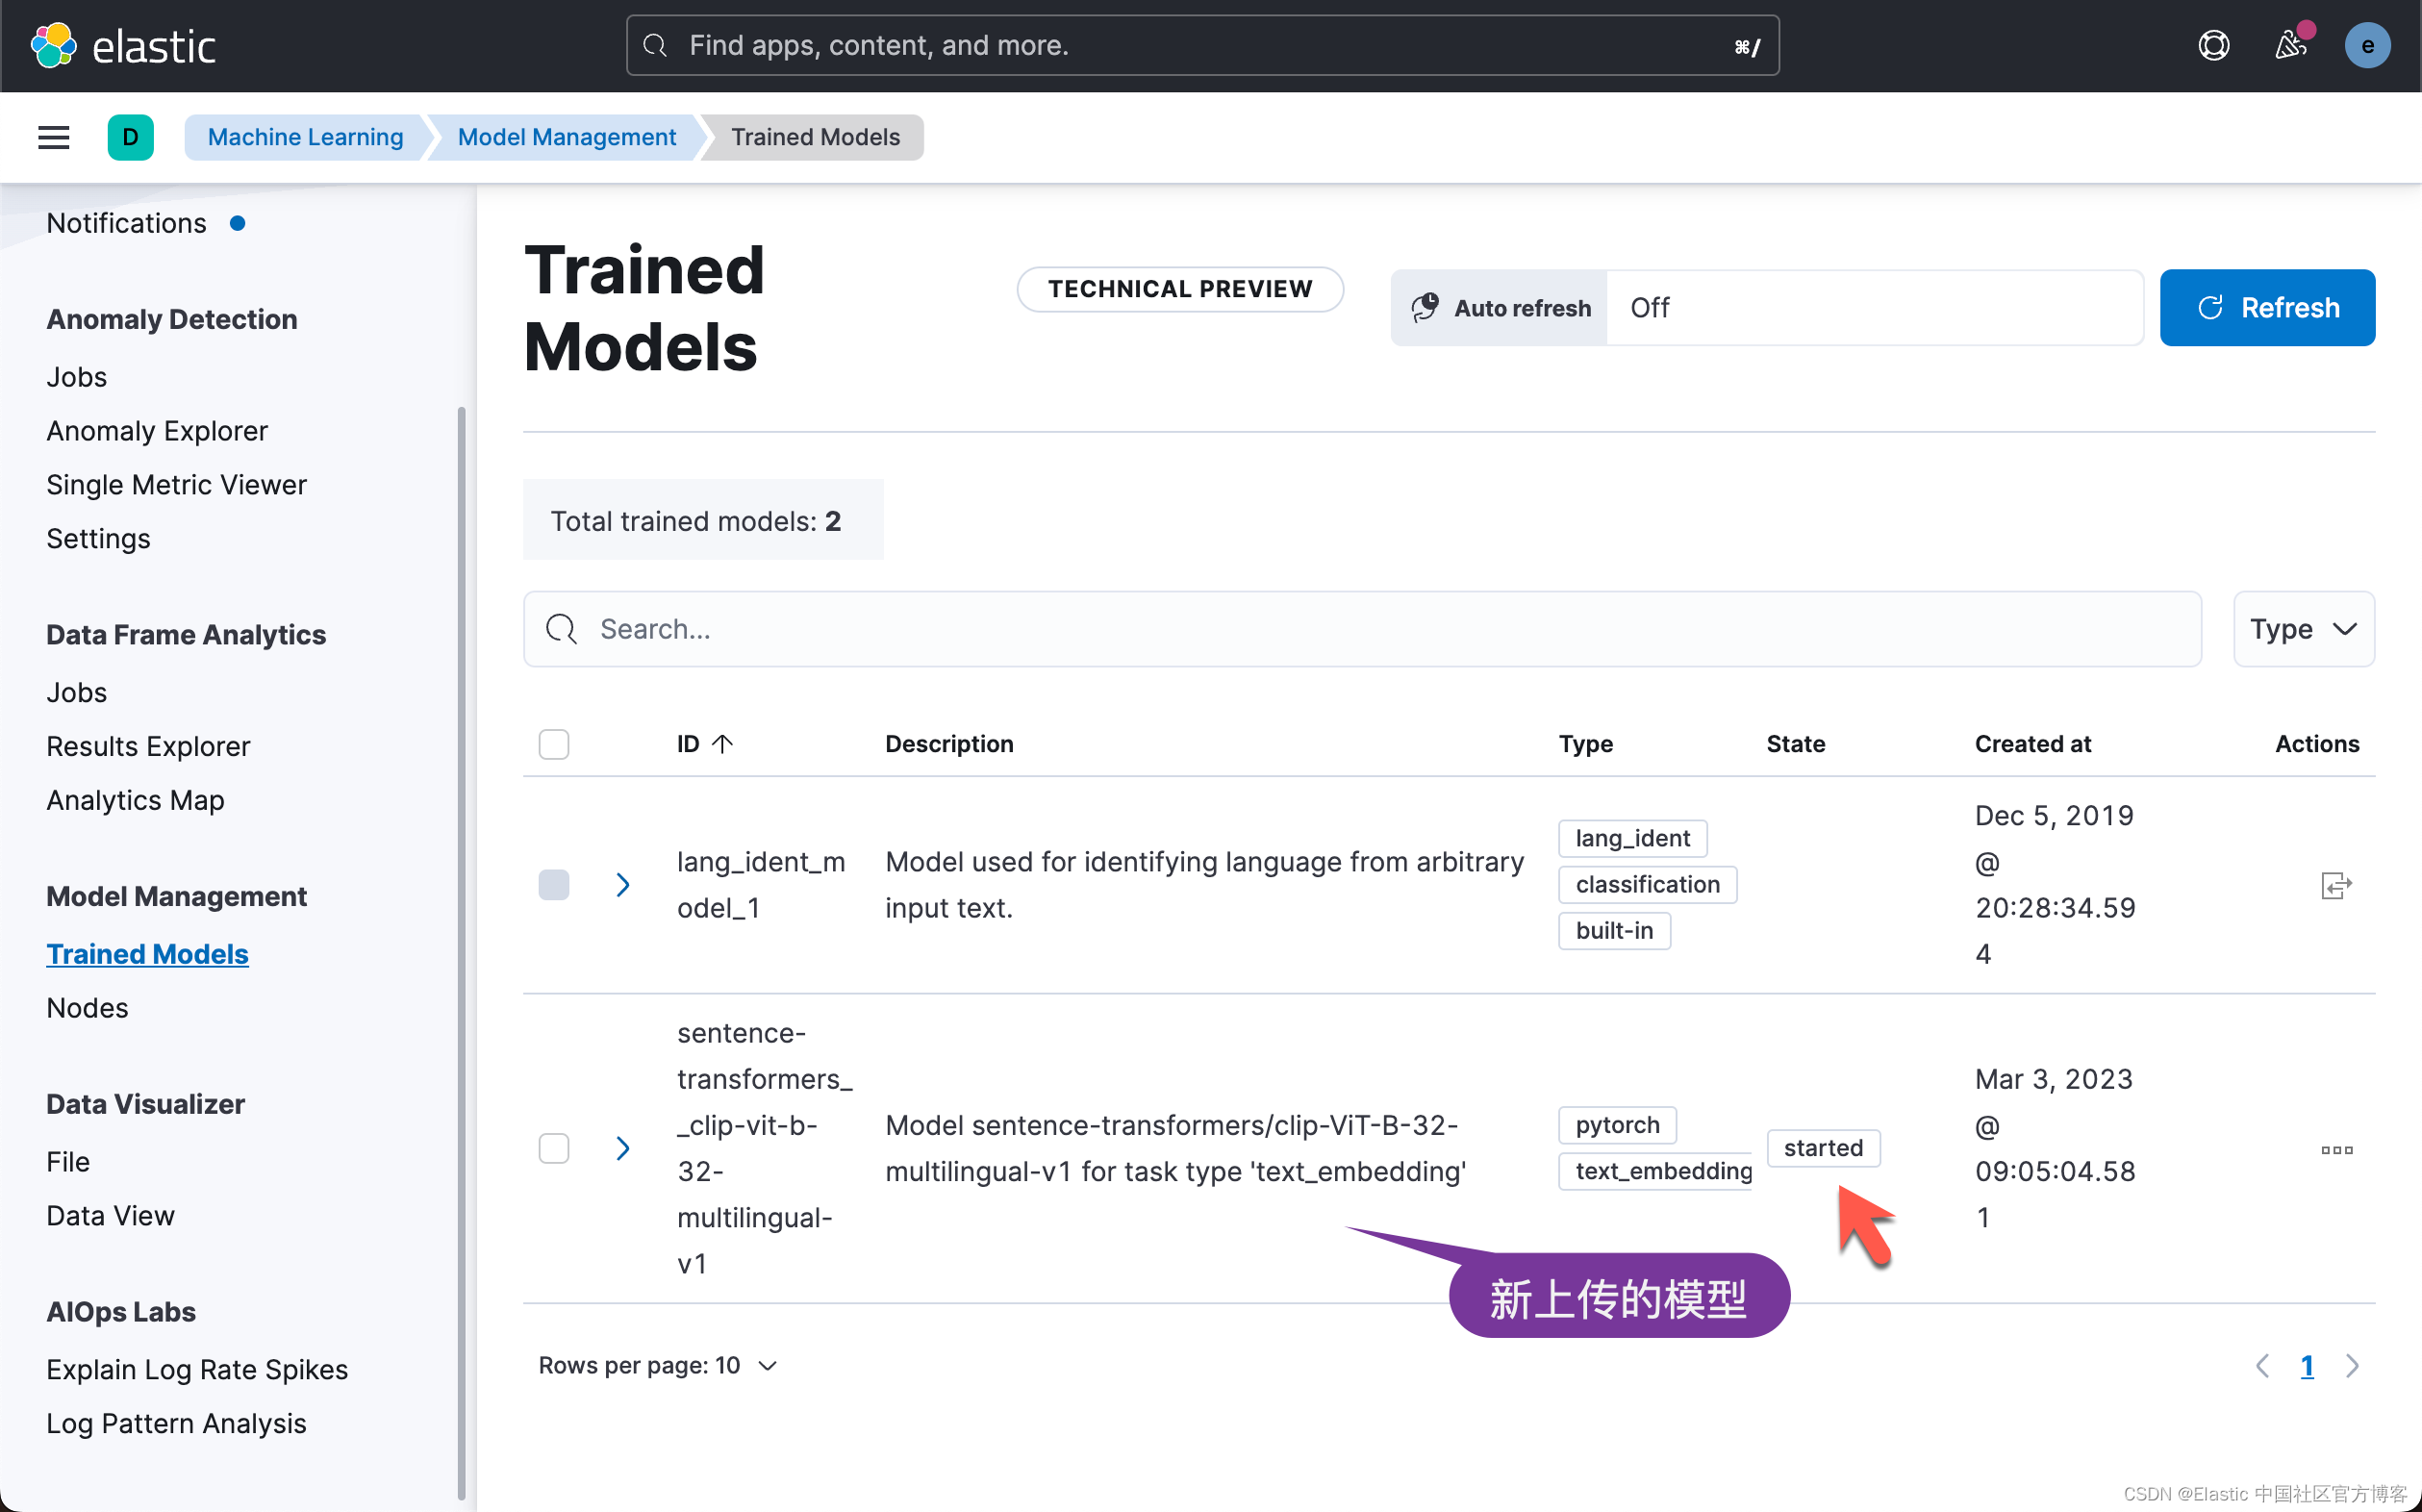The image size is (2422, 1512).
Task: Open the hamburger navigation menu
Action: click(x=54, y=137)
